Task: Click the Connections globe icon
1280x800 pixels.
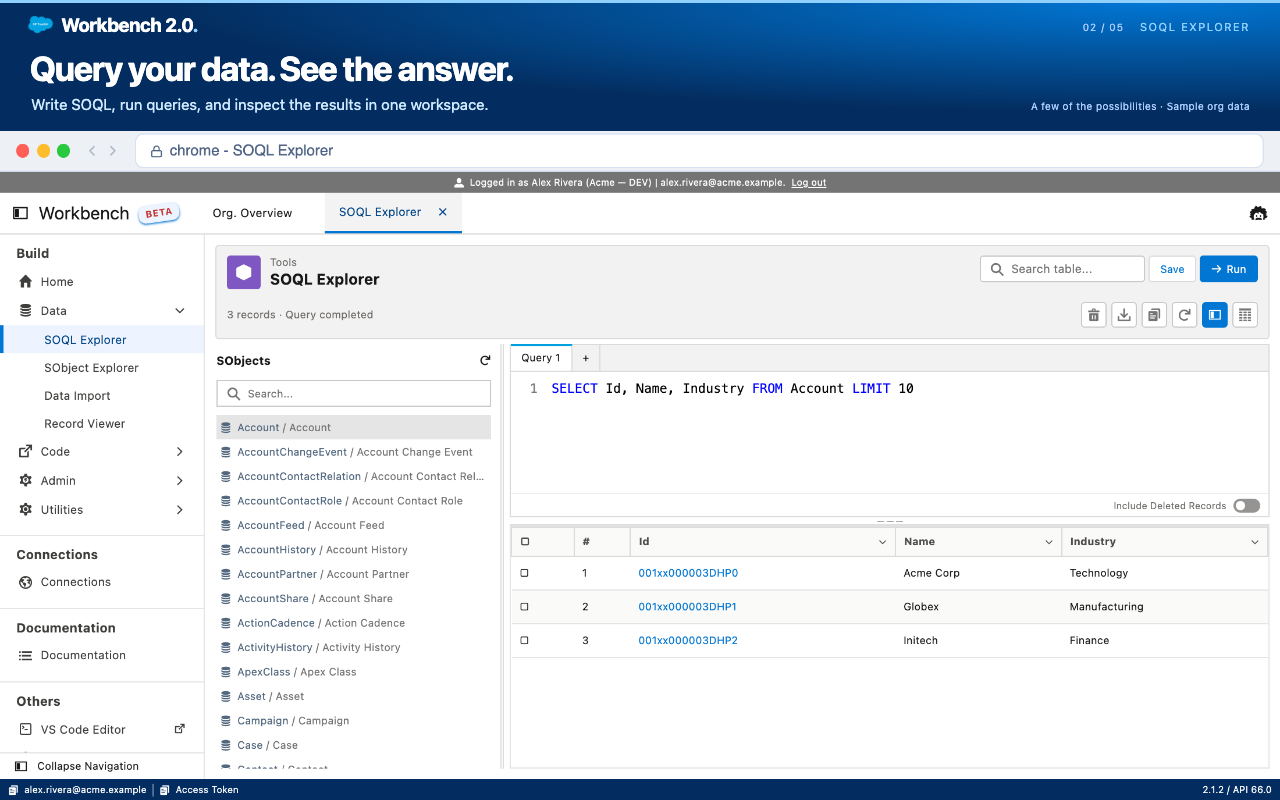Action: click(x=26, y=582)
